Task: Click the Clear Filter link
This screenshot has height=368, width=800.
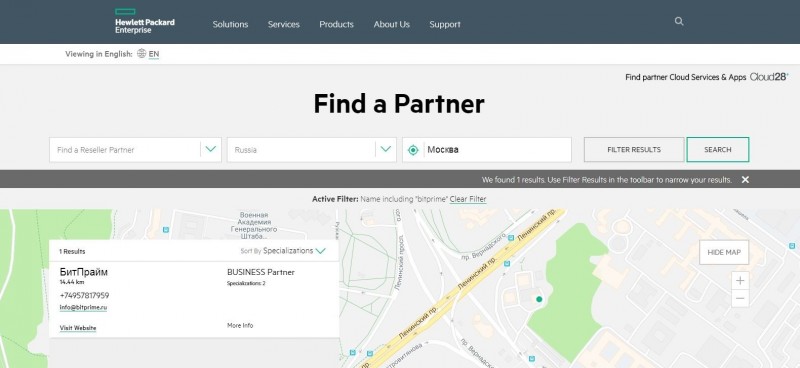Action: click(x=468, y=199)
